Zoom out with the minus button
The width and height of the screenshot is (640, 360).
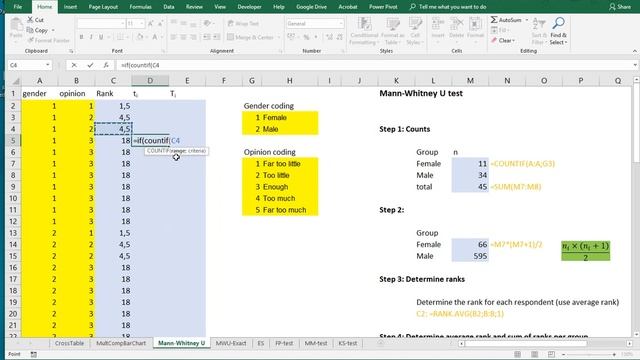(564, 354)
